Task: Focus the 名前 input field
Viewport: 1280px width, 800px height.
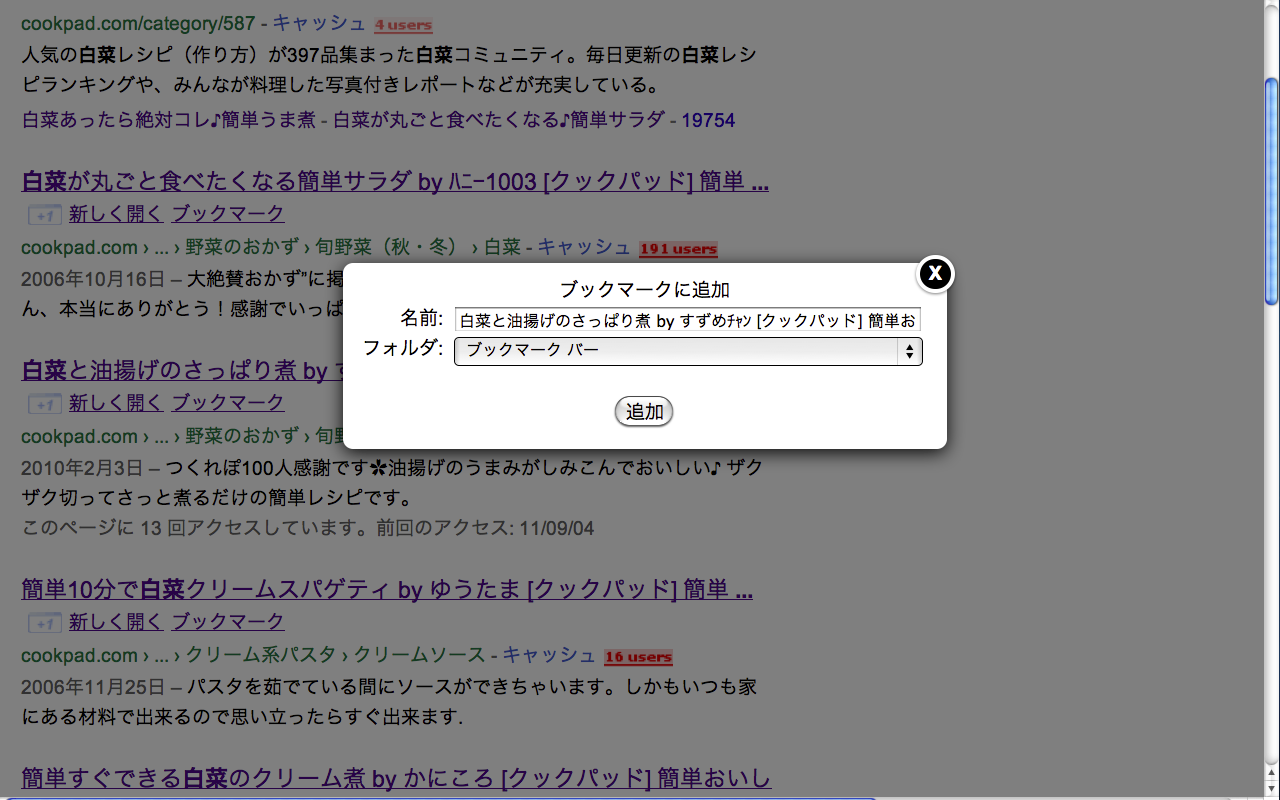Action: coord(688,319)
